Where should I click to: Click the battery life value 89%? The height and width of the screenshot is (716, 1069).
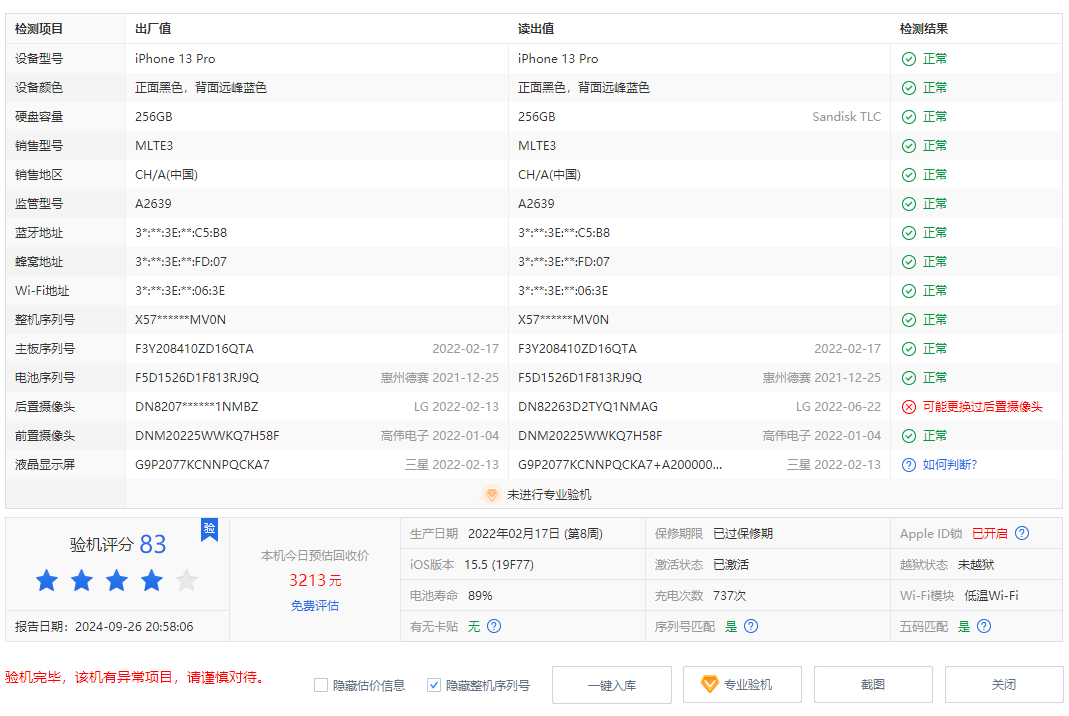(x=480, y=595)
